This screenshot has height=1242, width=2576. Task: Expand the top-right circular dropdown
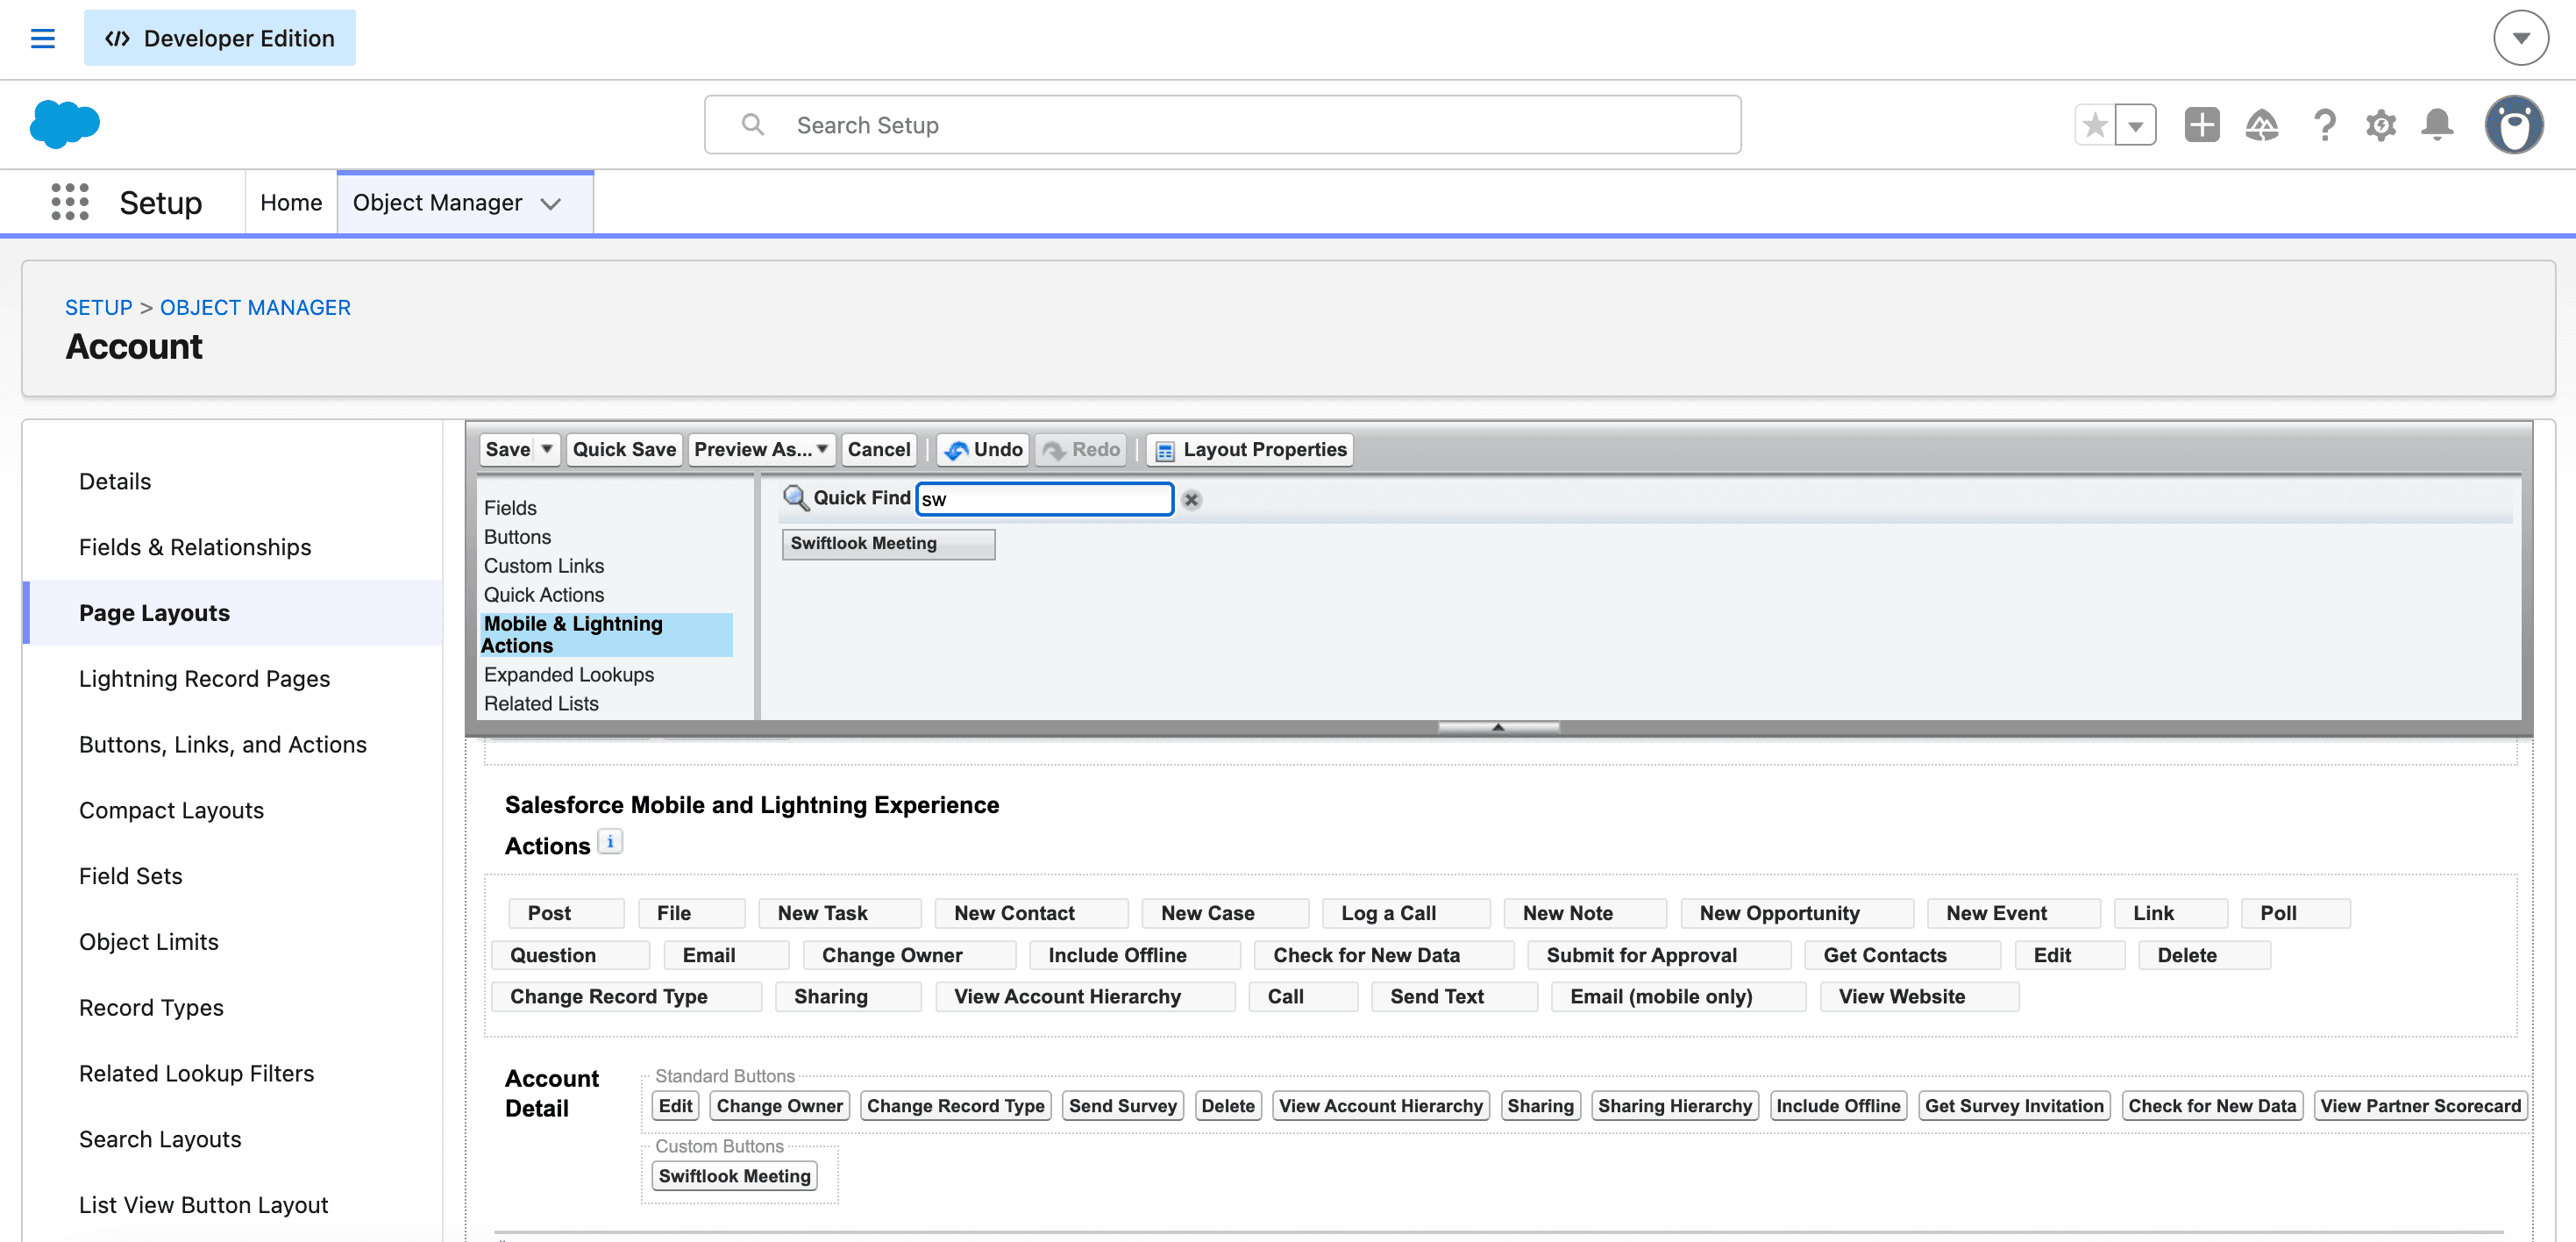(2521, 38)
